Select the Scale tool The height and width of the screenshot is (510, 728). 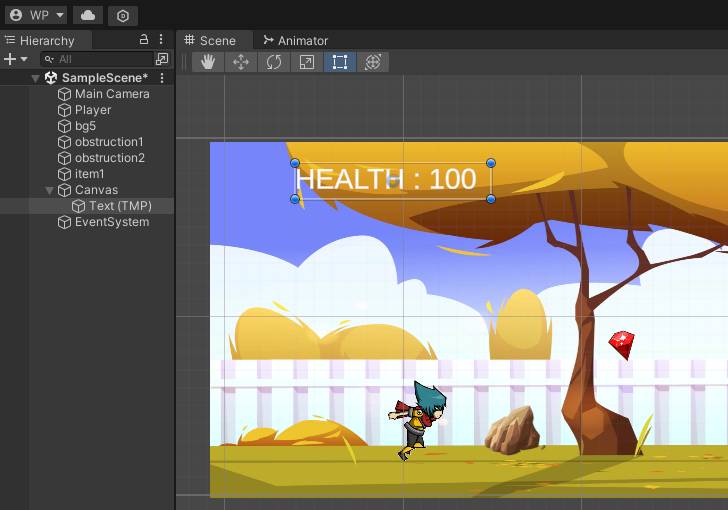(307, 62)
